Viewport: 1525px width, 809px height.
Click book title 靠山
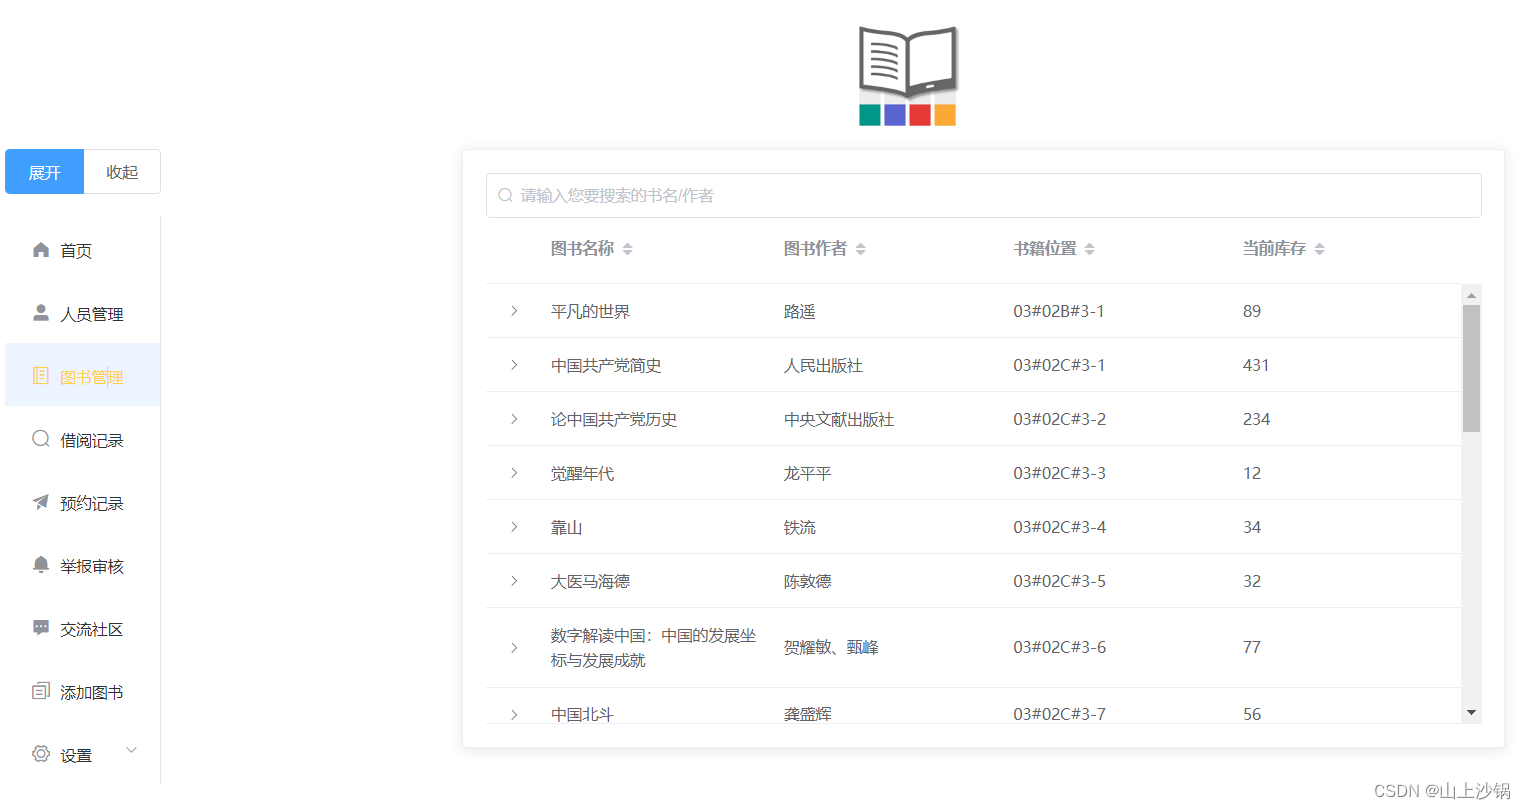[566, 527]
